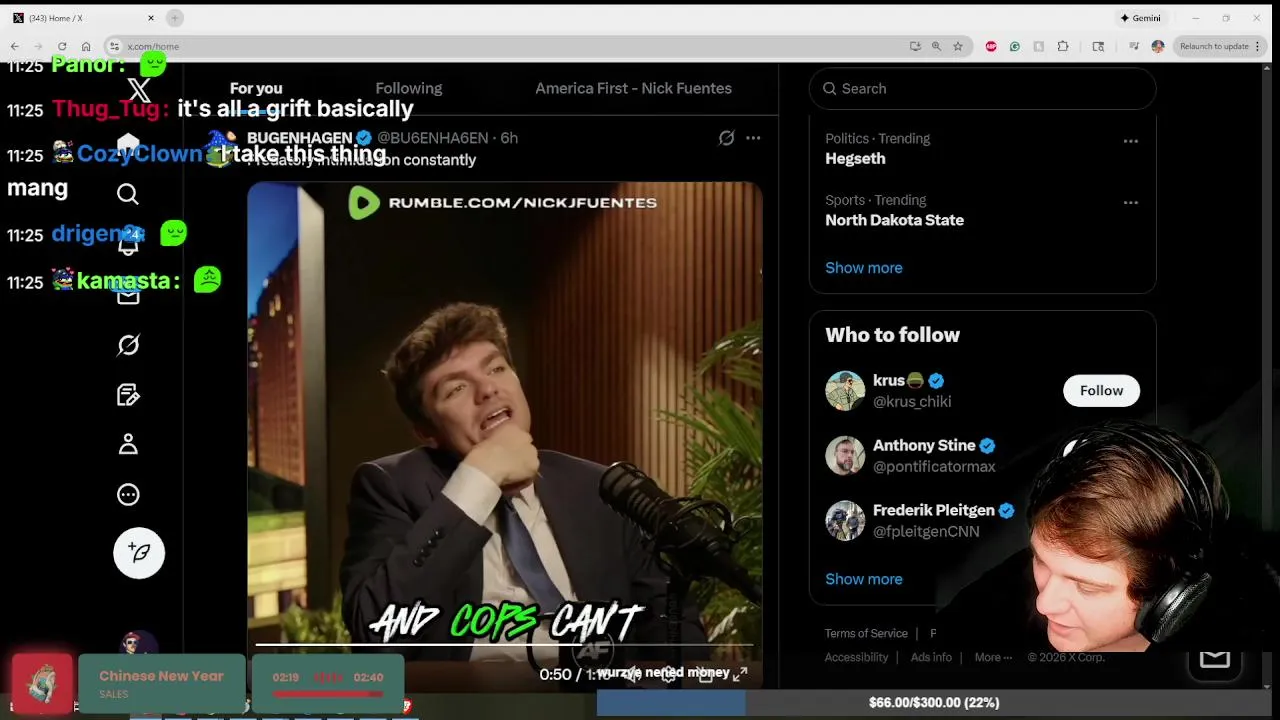Open Grok from the left sidebar
1280x720 pixels.
tap(128, 345)
